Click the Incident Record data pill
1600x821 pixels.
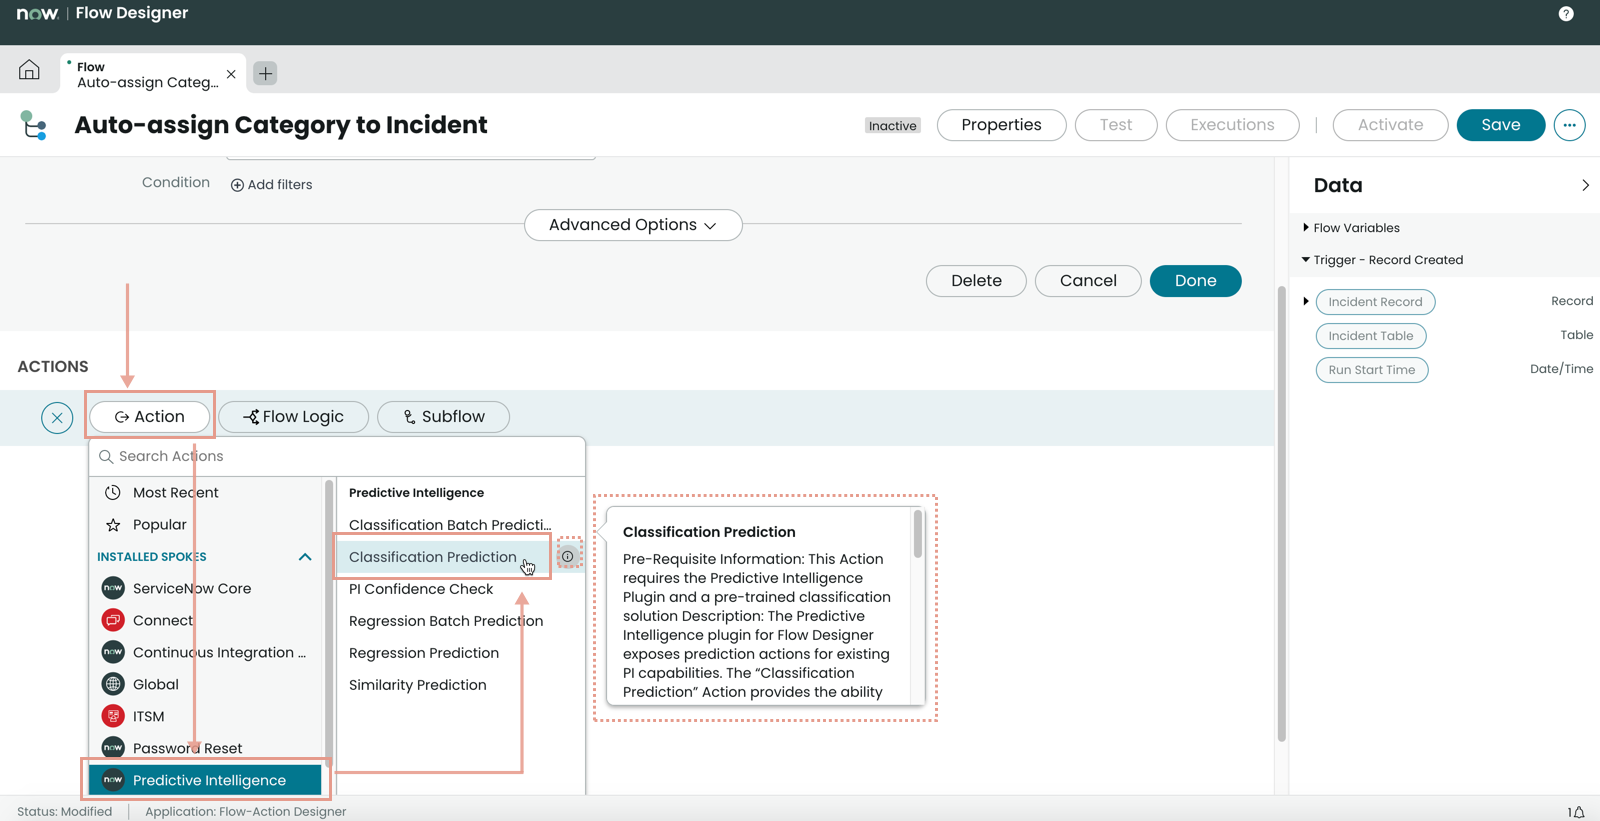tap(1375, 302)
